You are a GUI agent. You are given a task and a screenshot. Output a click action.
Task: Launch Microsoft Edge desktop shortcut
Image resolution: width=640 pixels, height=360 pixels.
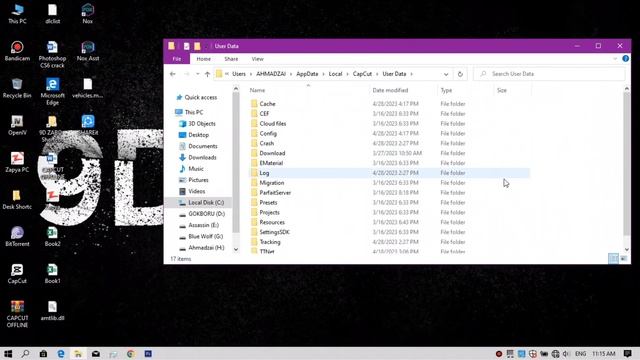pos(52,91)
